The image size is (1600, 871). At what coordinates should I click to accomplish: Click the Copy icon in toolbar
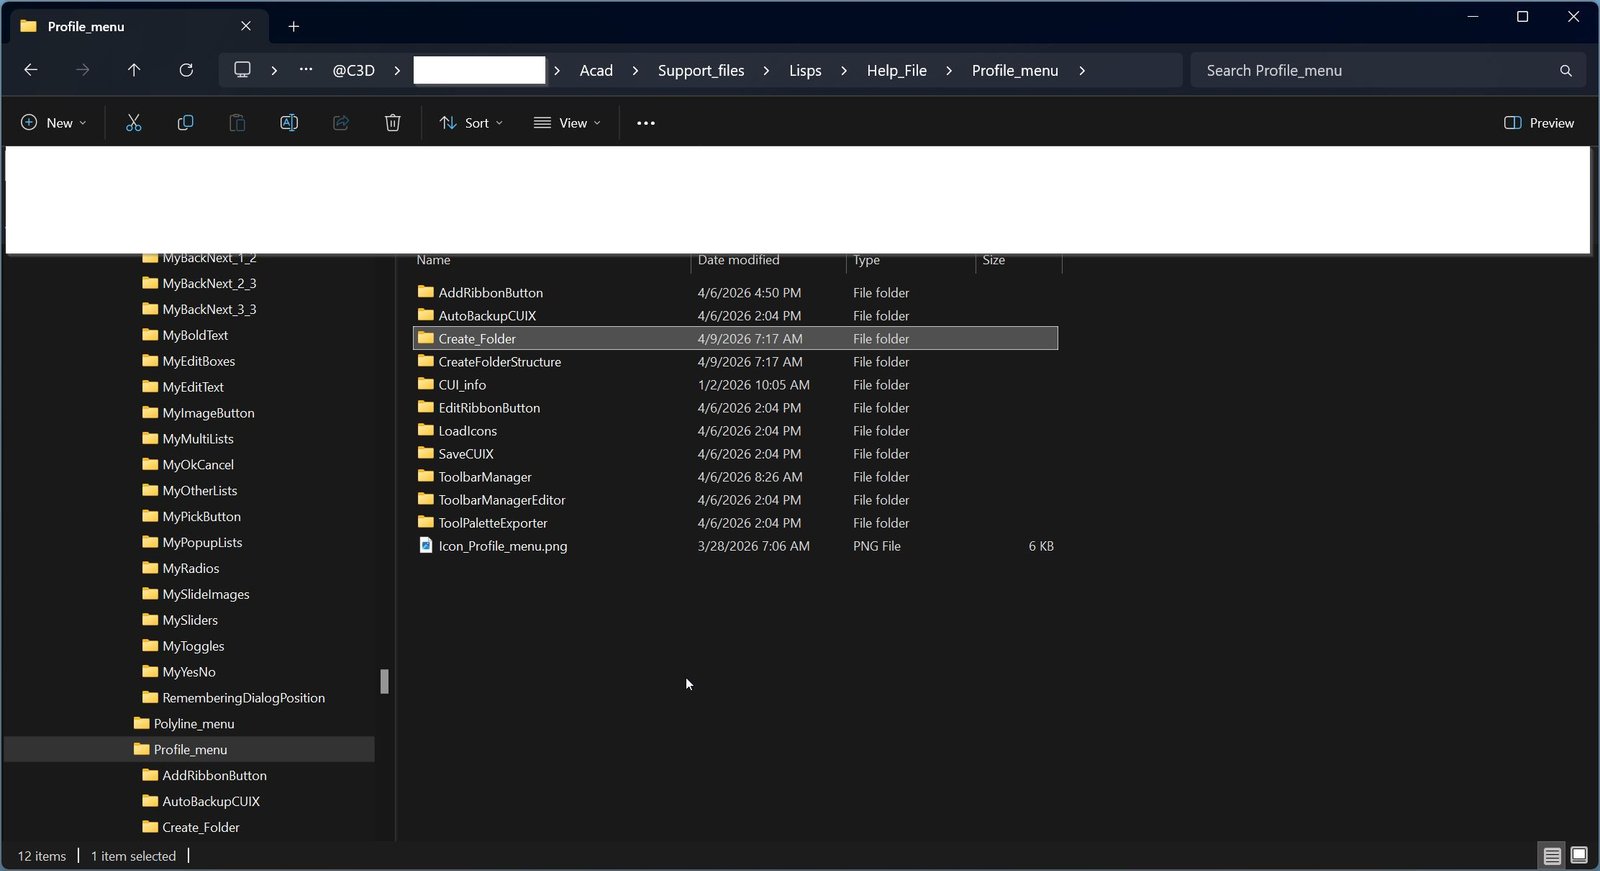click(x=185, y=123)
